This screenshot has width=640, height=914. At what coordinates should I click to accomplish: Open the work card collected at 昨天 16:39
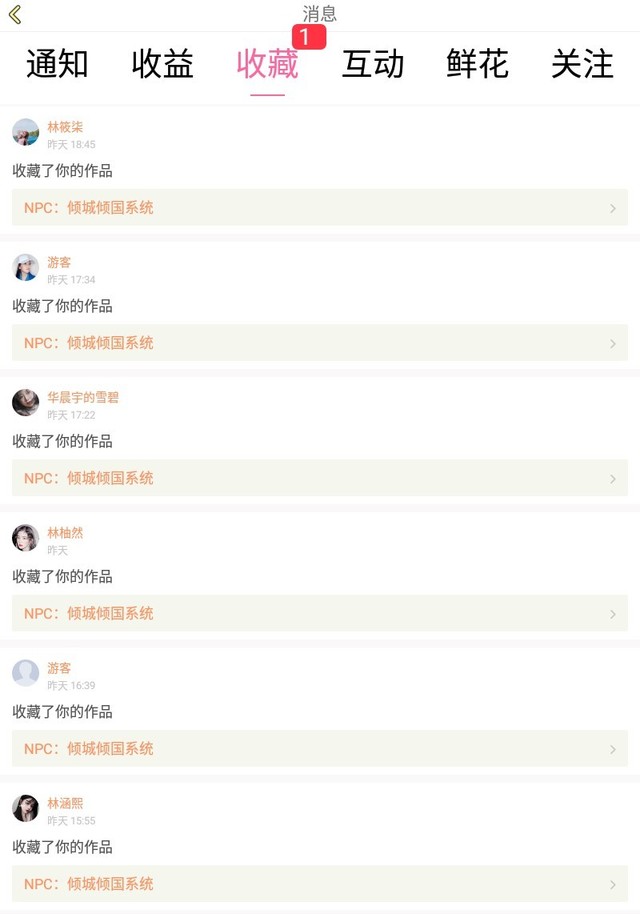click(x=320, y=749)
